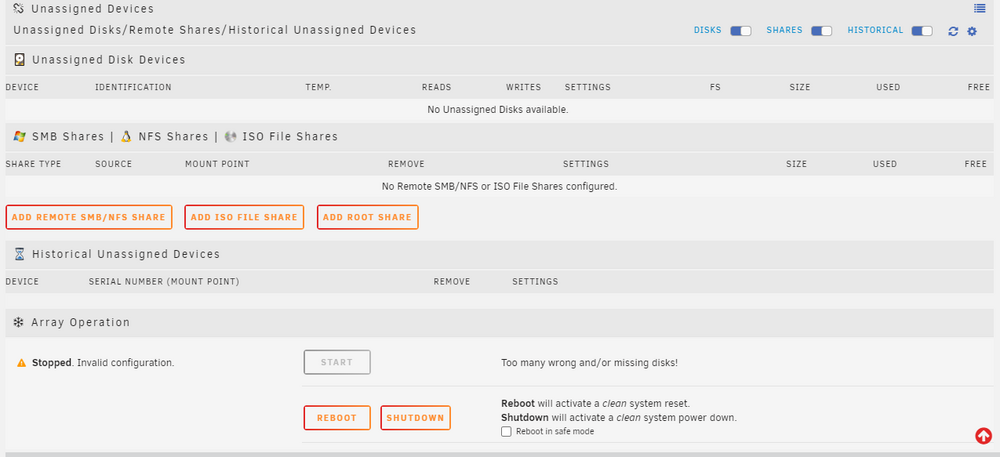Click the Unassigned Devices plug icon
The image size is (1000, 457).
pyautogui.click(x=18, y=9)
